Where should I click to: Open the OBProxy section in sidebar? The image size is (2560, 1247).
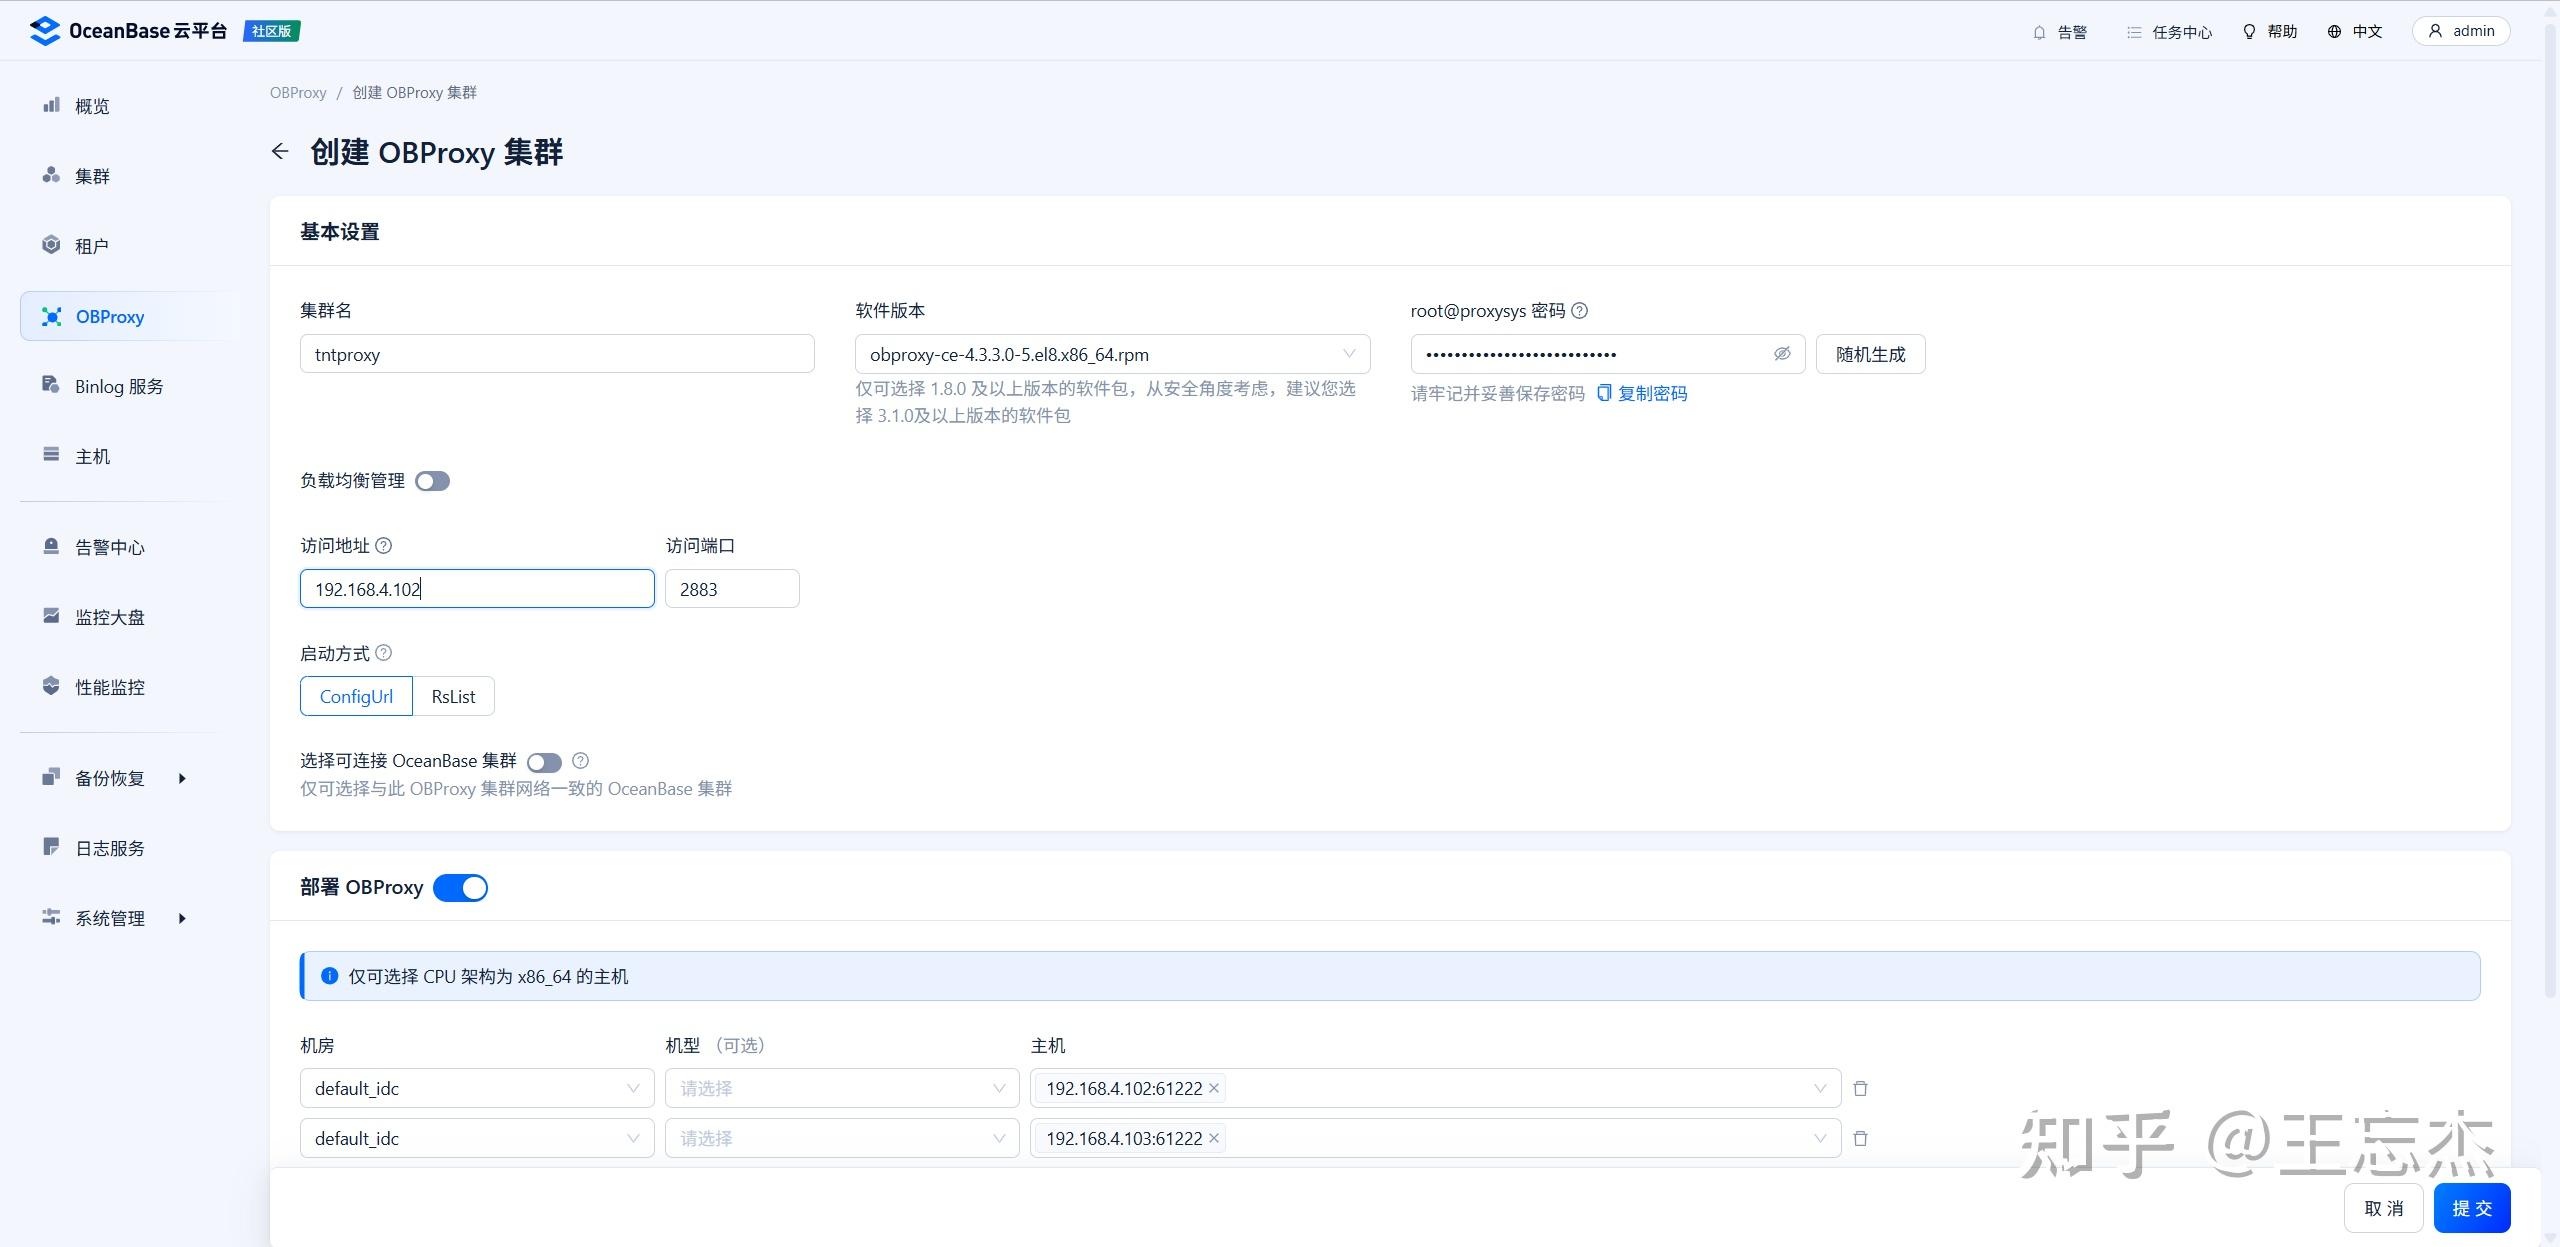point(110,316)
